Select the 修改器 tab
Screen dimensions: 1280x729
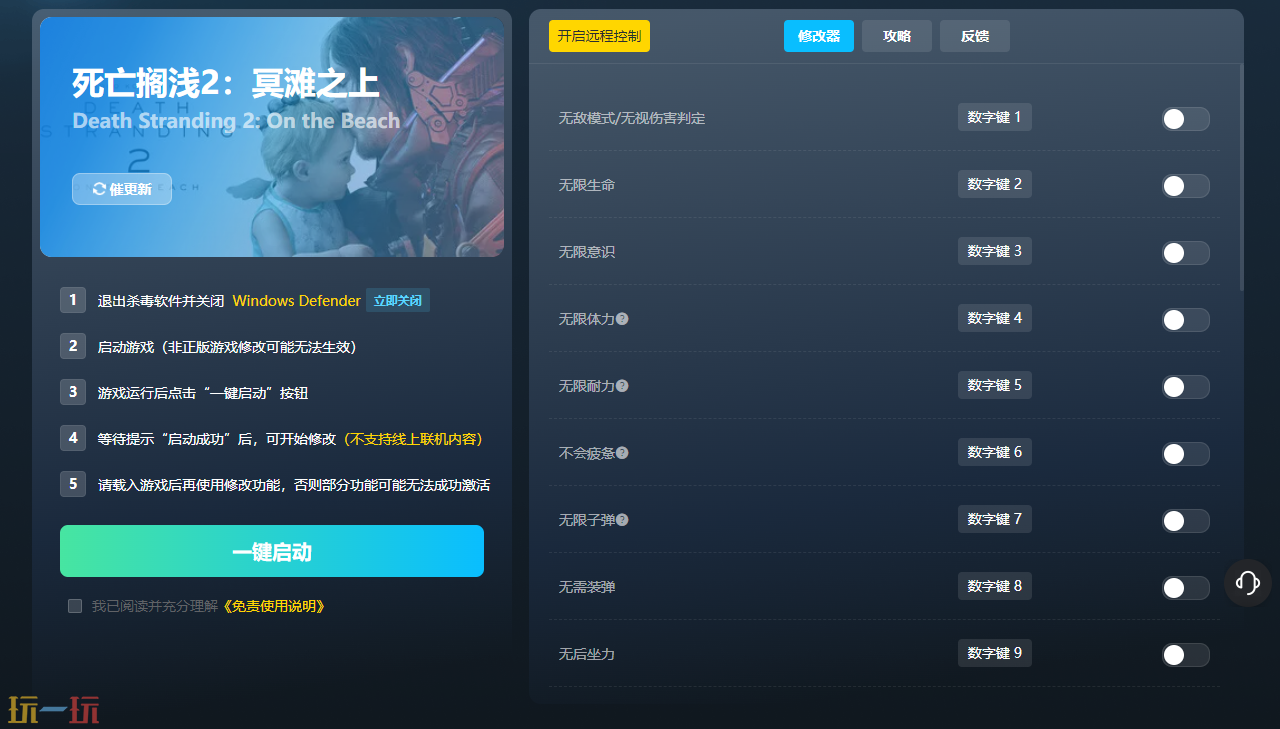818,36
